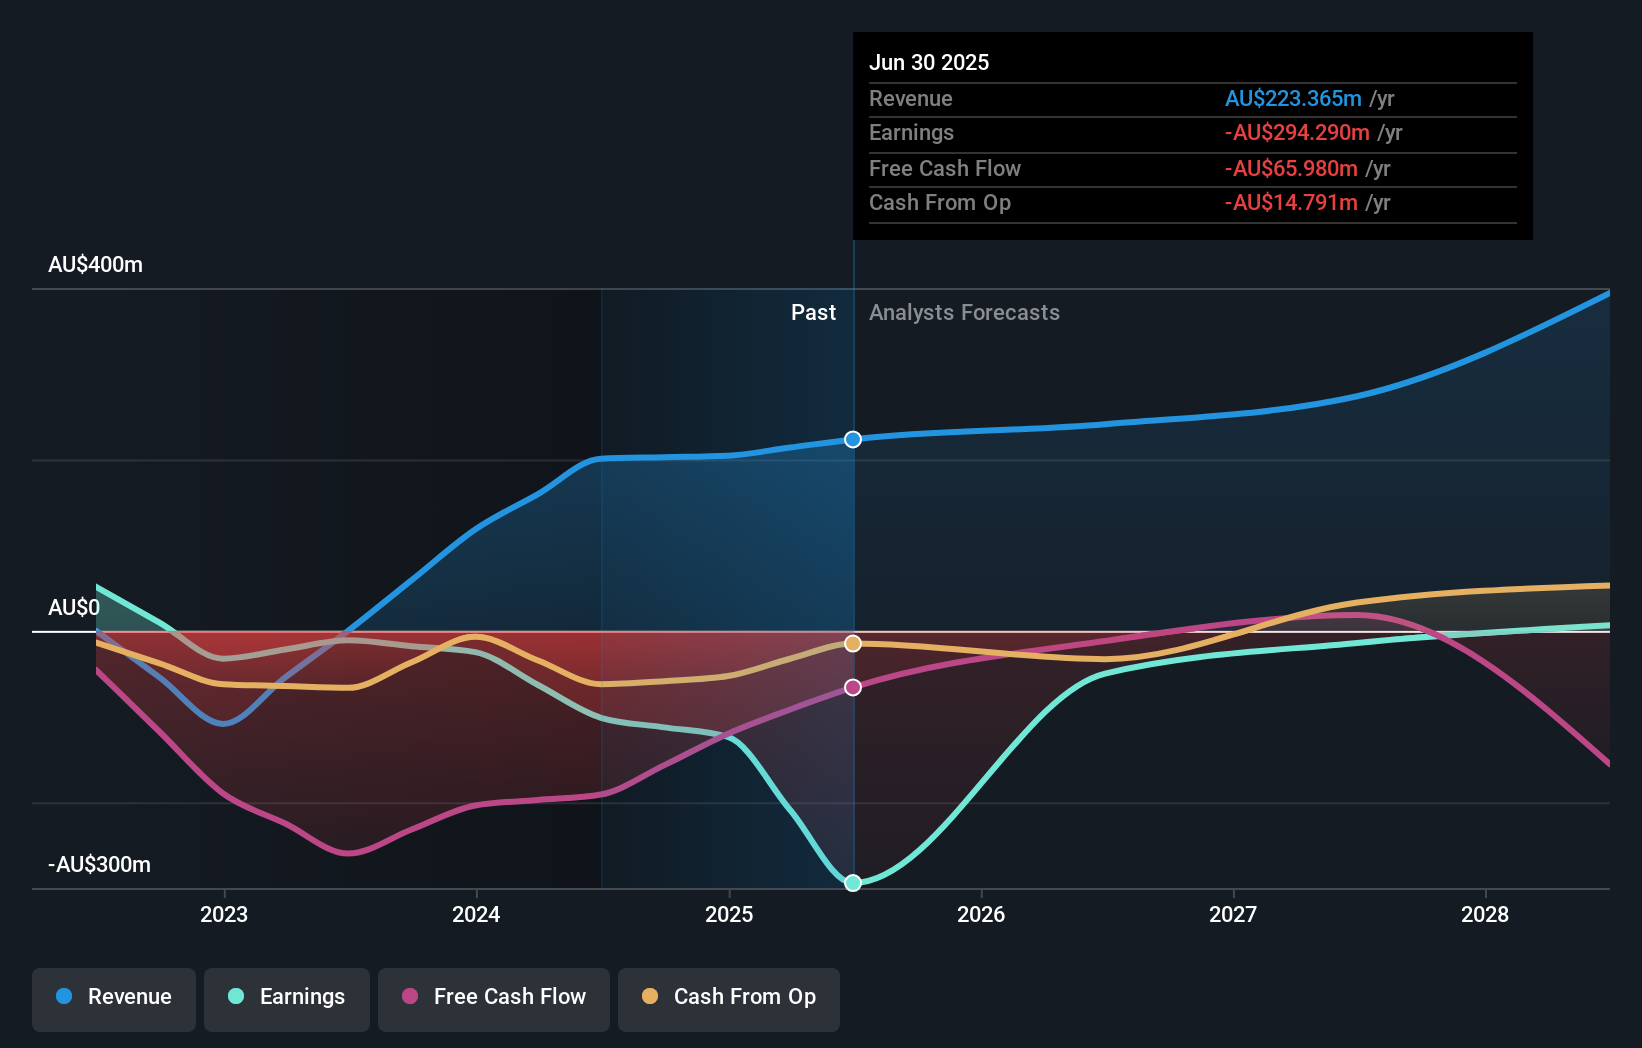
Task: Toggle visibility of the Earnings series
Action: click(286, 999)
